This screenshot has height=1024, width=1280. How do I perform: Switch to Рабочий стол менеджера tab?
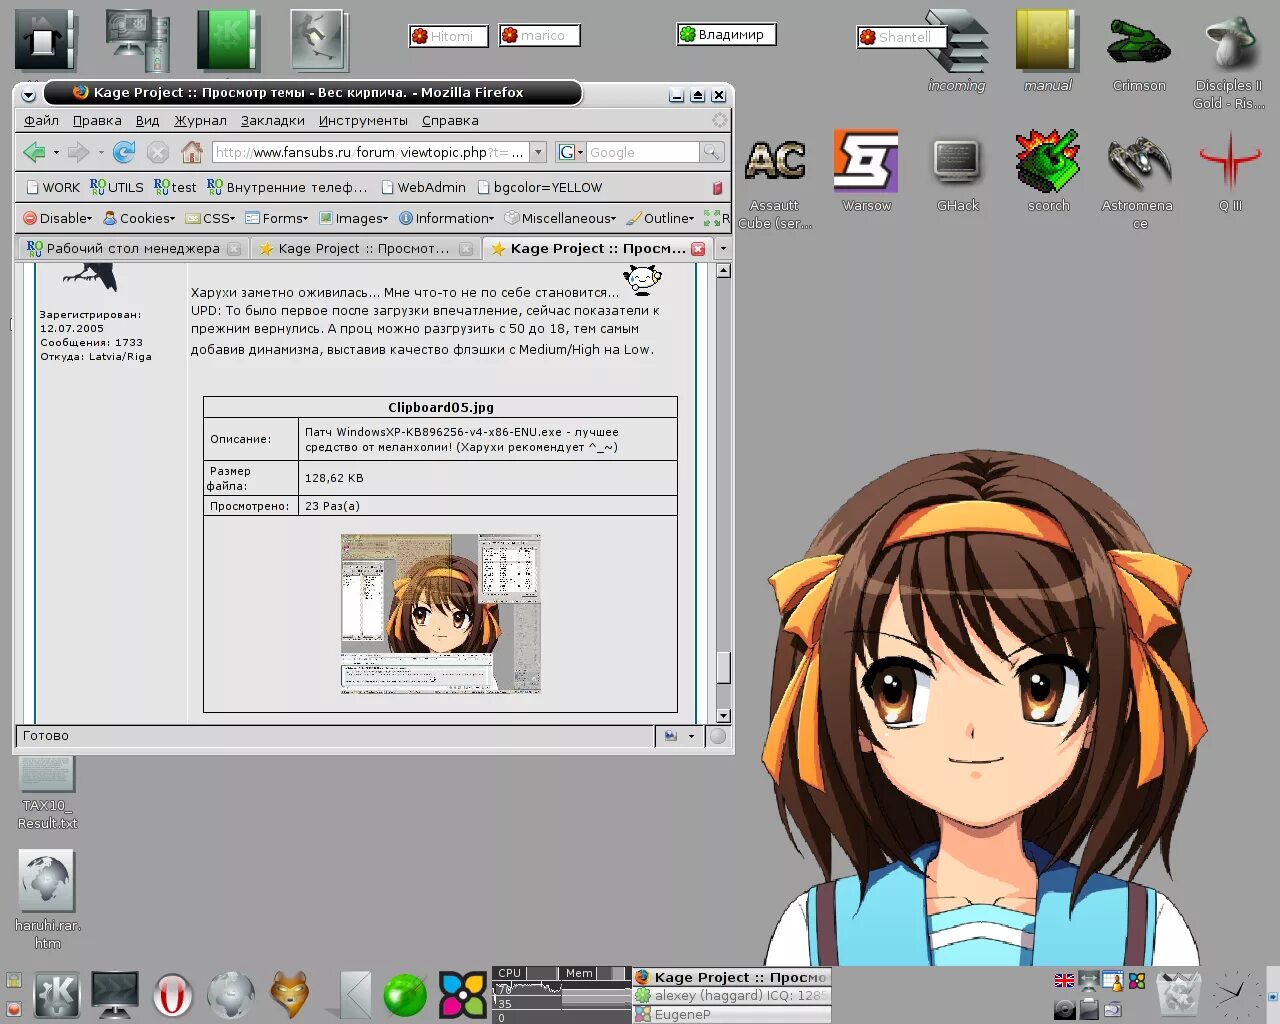tap(133, 249)
